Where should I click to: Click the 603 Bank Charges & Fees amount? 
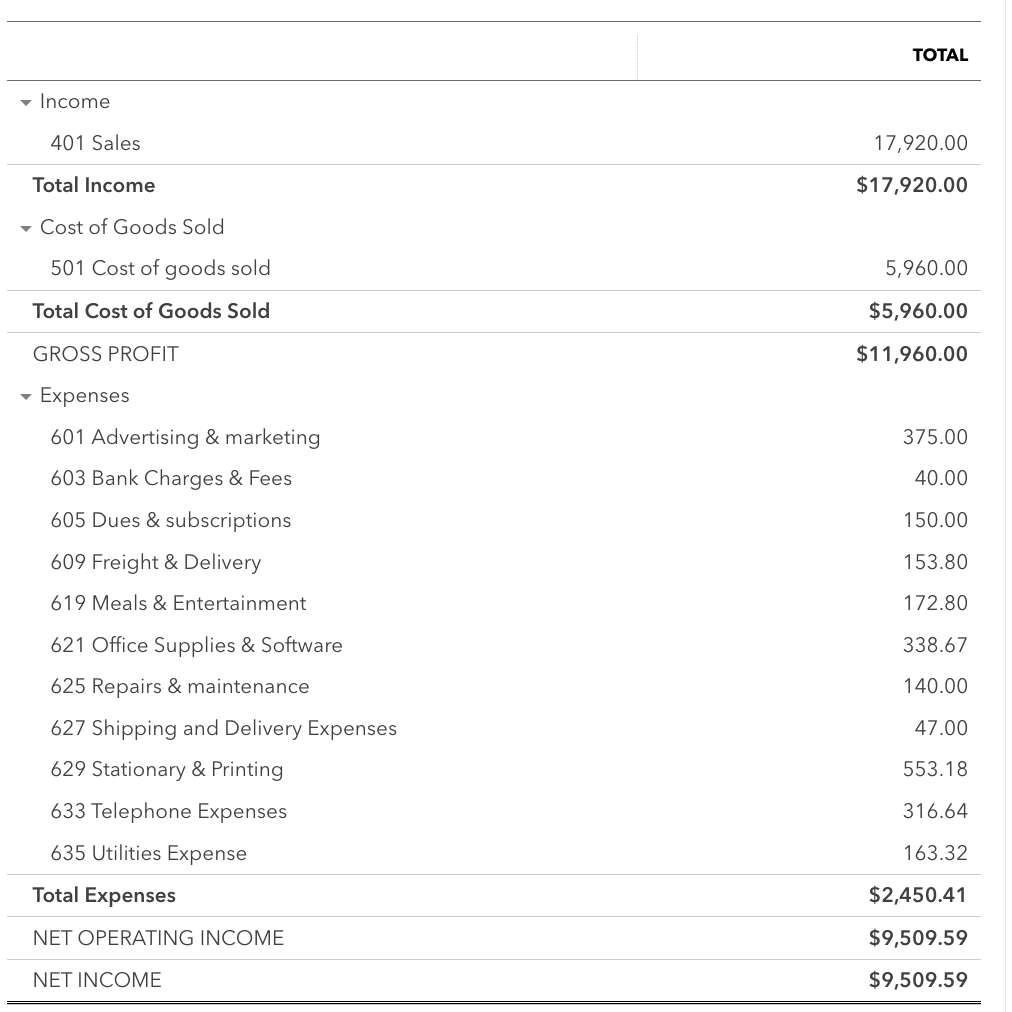(x=941, y=478)
